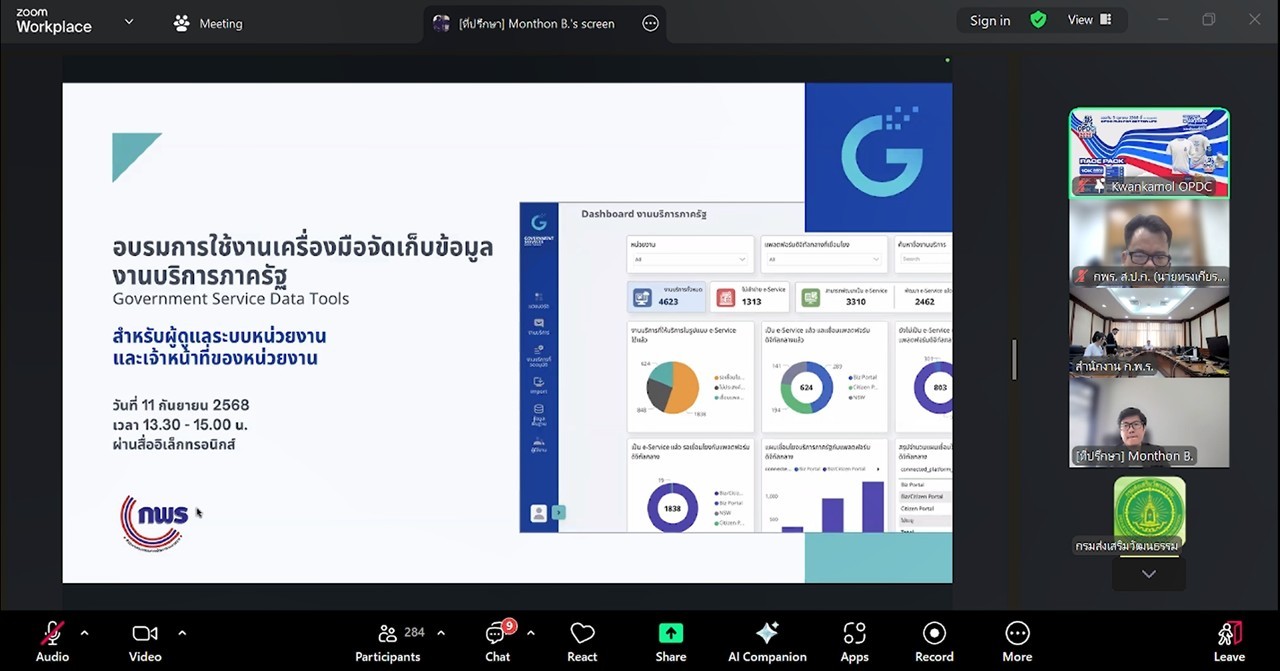Start recording with Record button
Image resolution: width=1280 pixels, height=671 pixels.
[934, 641]
